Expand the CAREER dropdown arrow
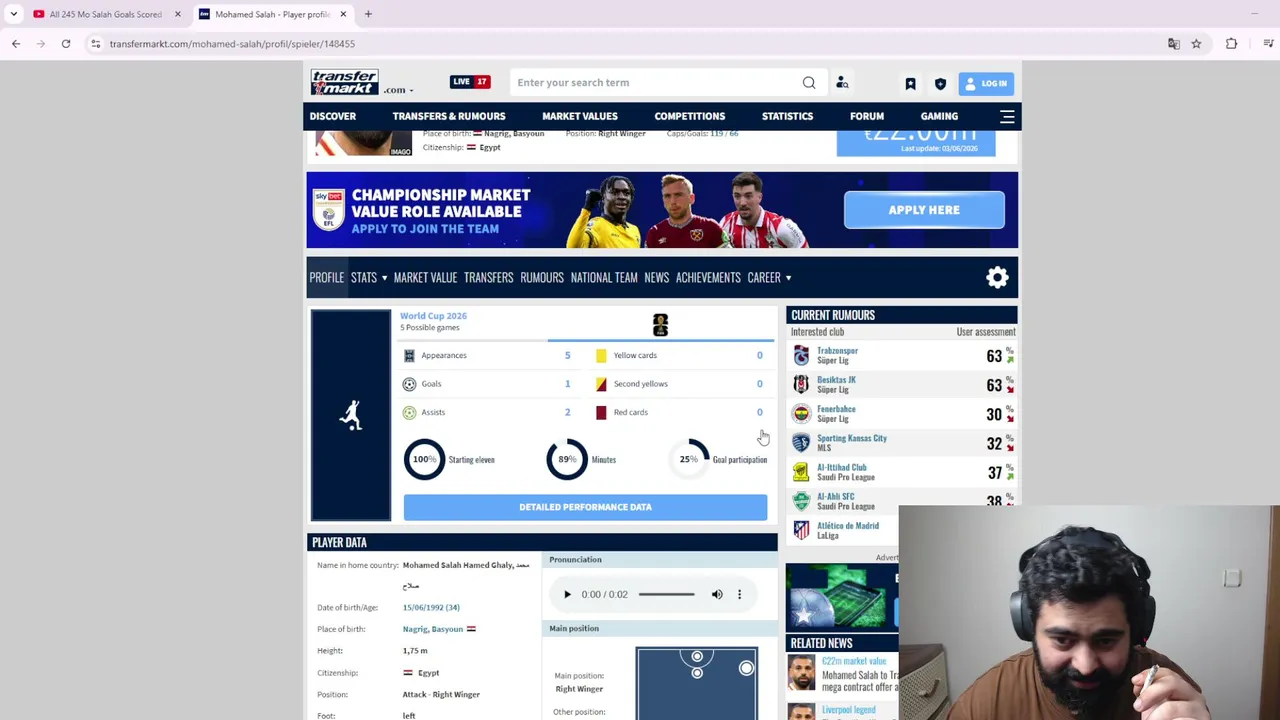The height and width of the screenshot is (720, 1280). tap(788, 278)
